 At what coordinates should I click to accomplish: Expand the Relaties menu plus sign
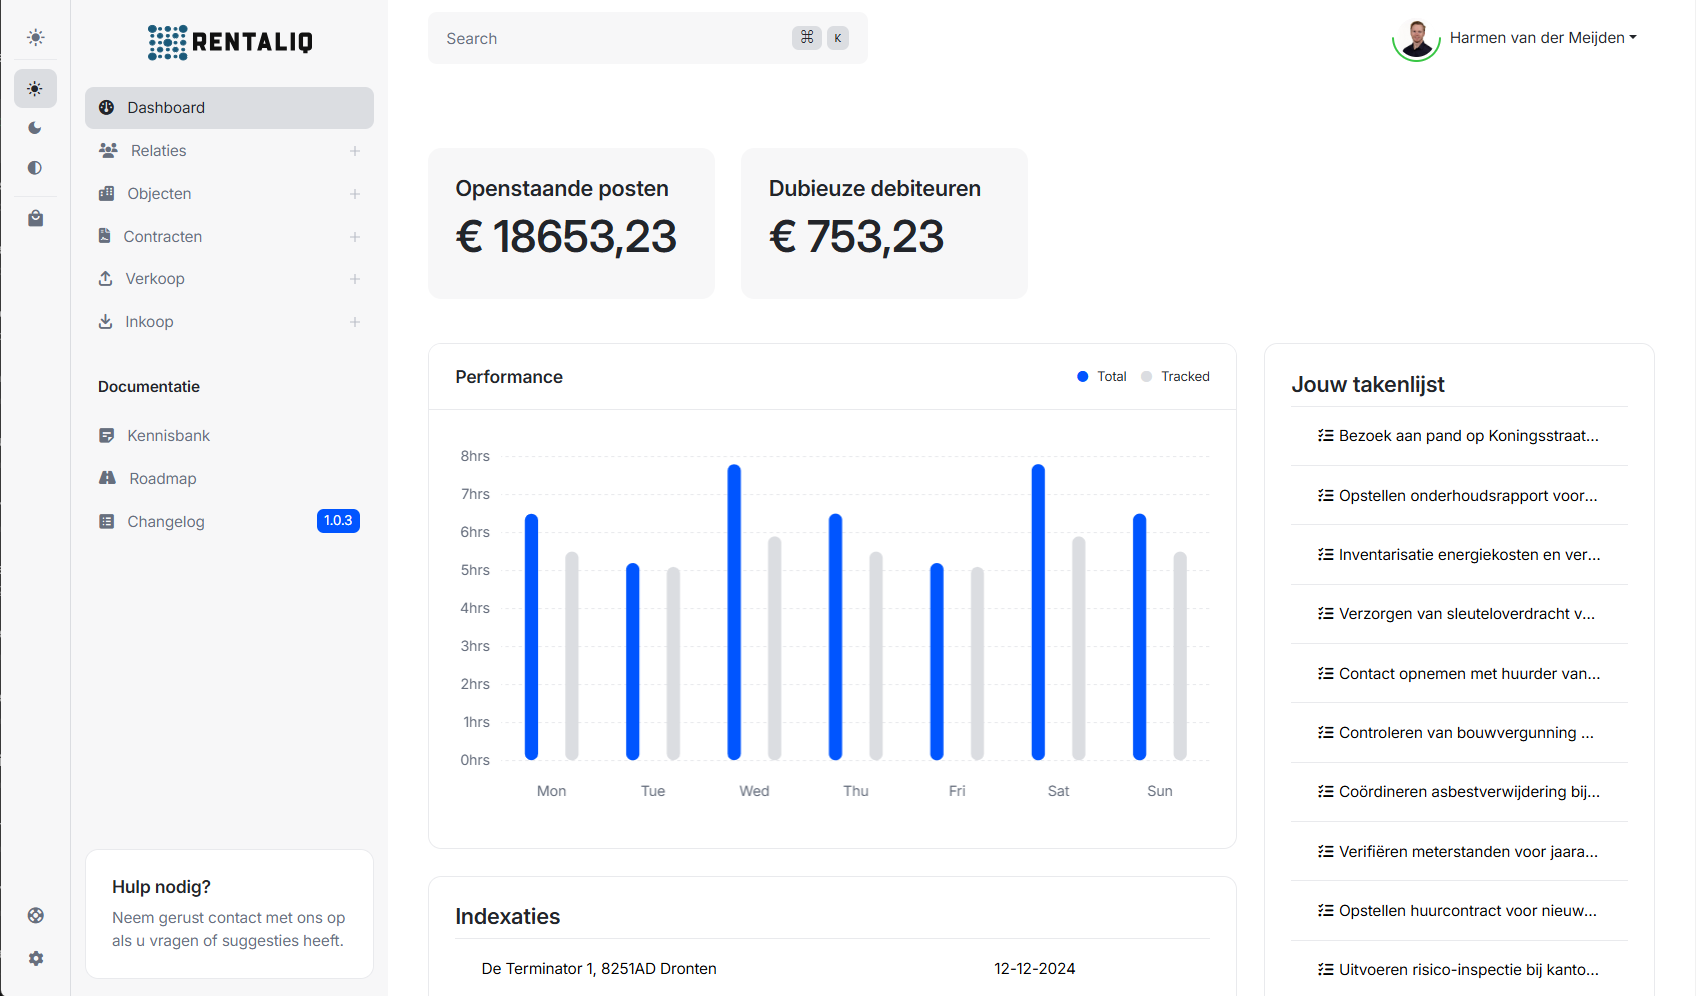[x=355, y=151]
